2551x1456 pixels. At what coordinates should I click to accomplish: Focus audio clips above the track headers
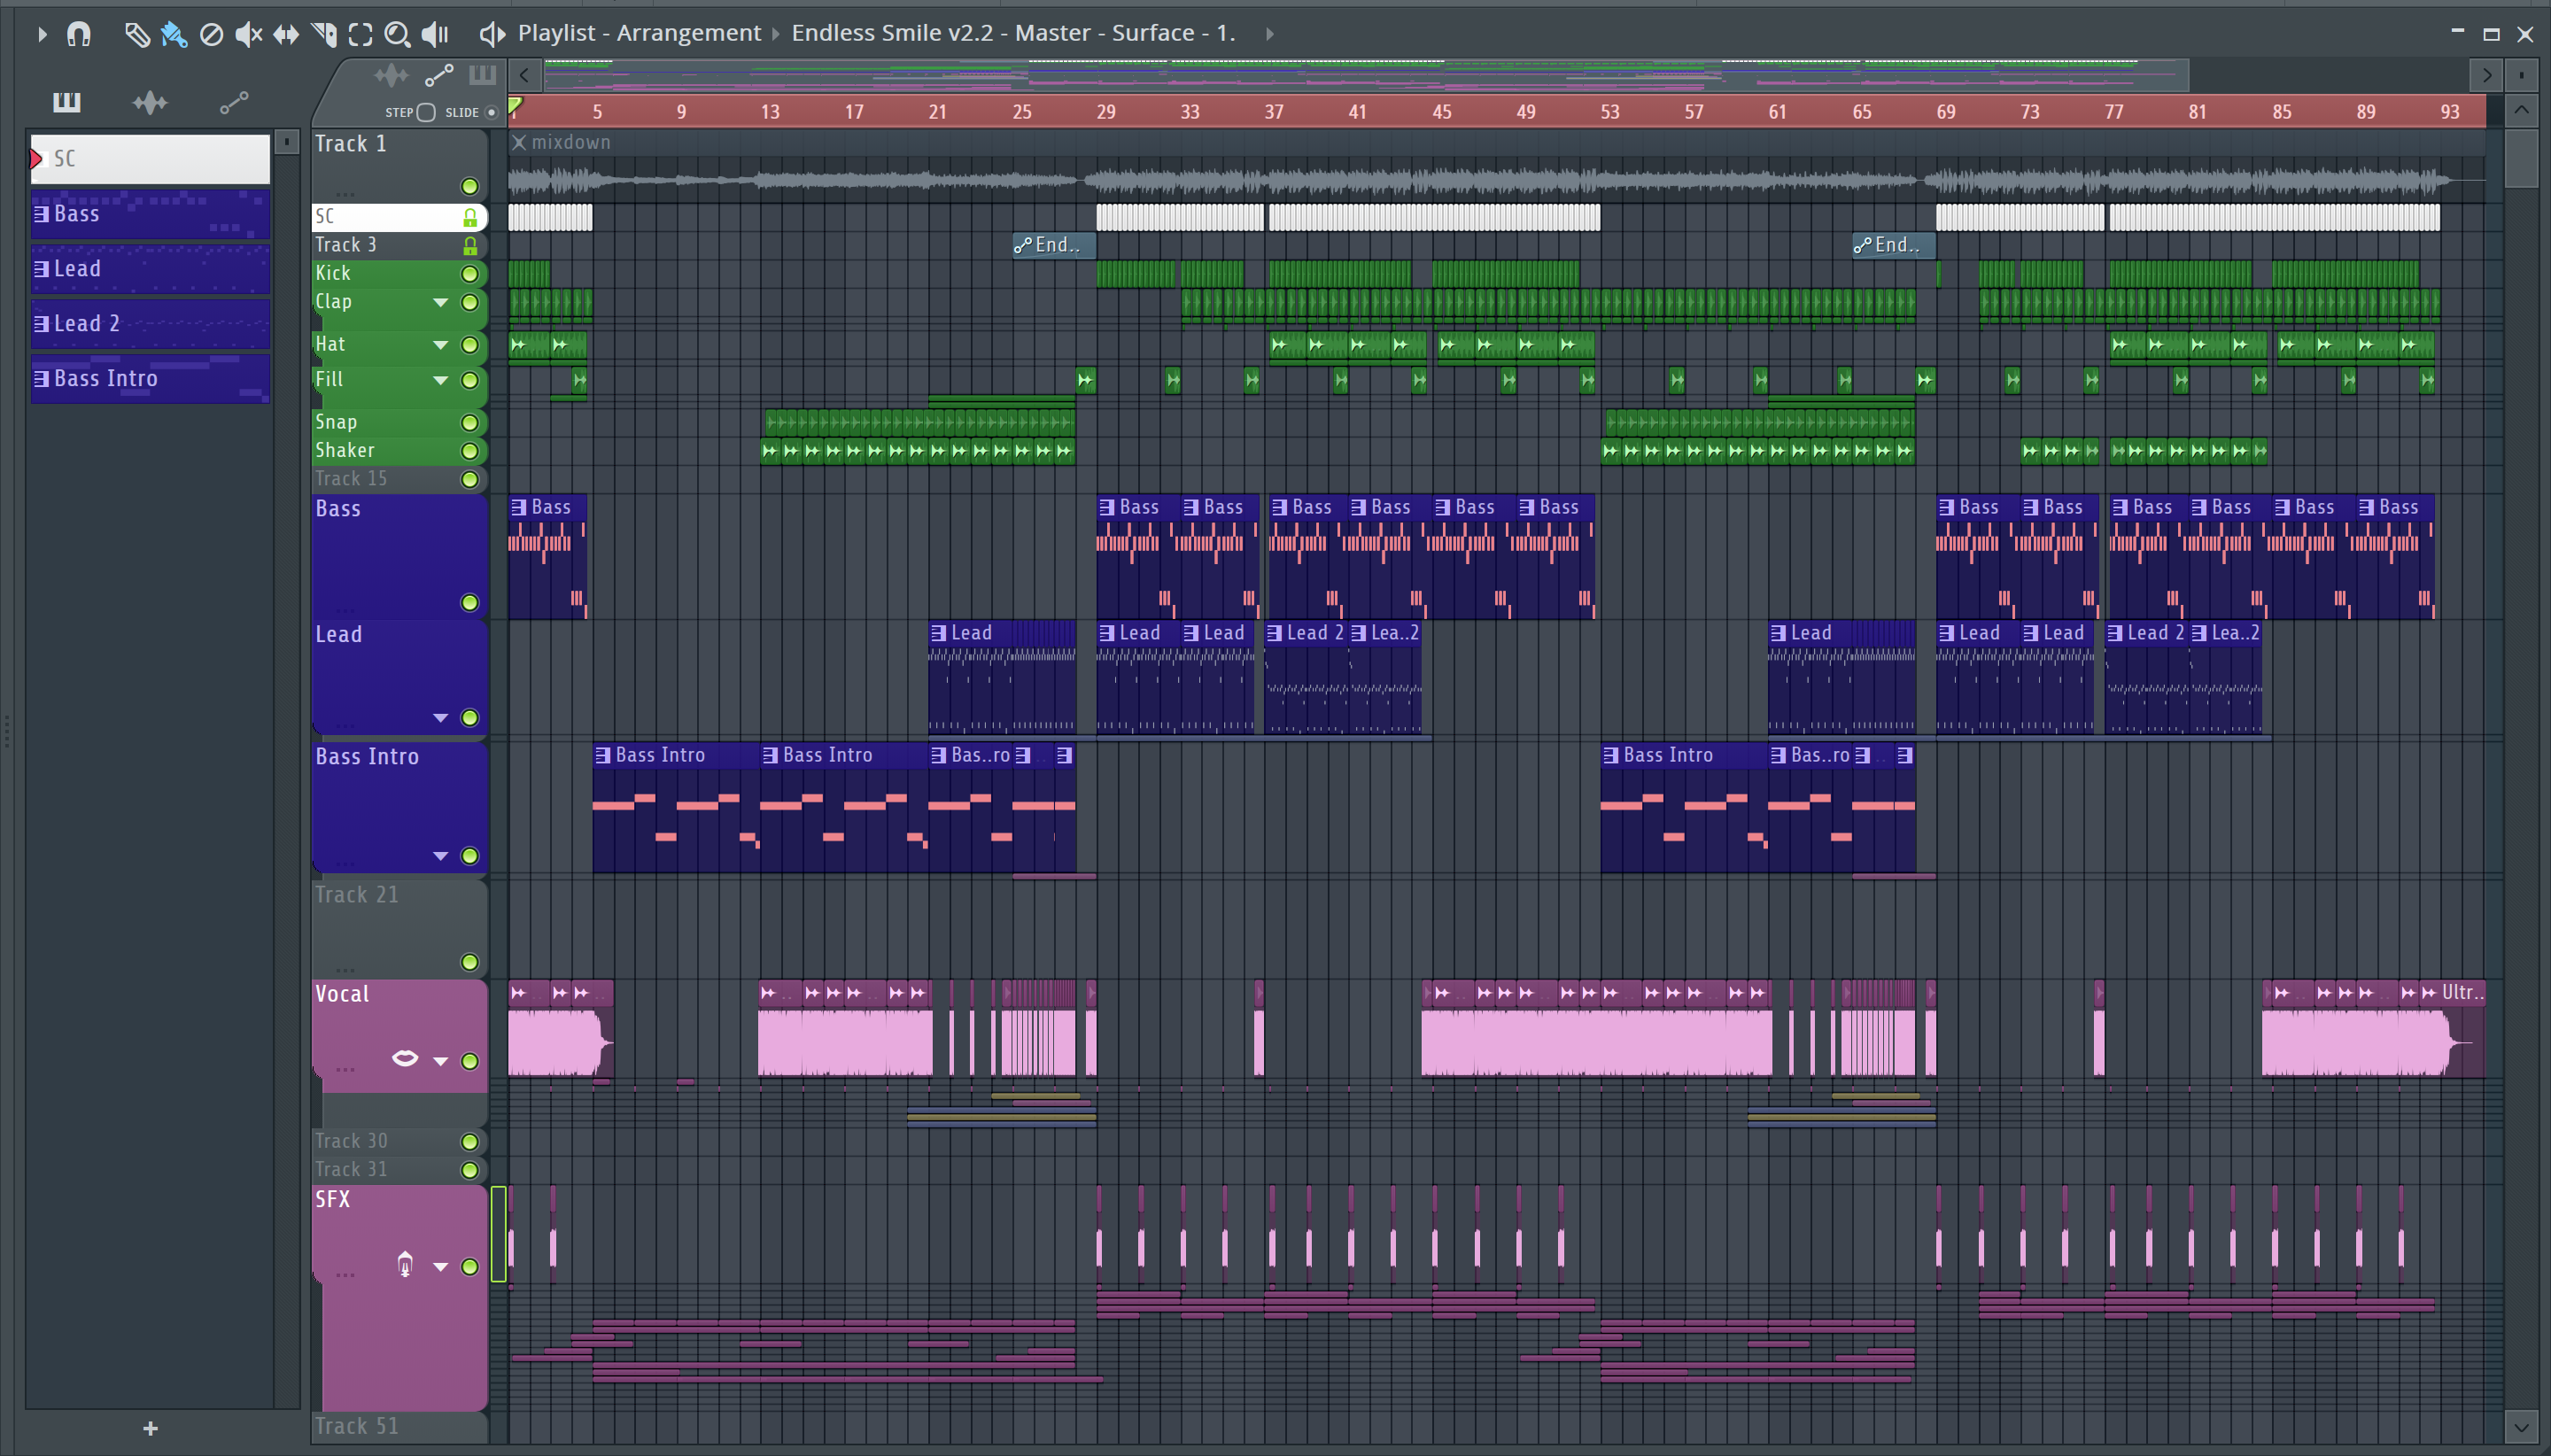391,75
